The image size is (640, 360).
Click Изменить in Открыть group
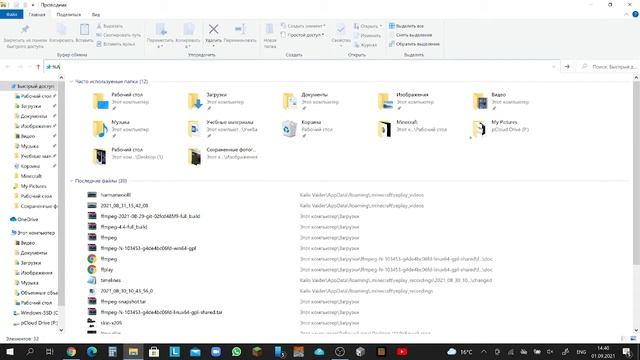coord(367,36)
